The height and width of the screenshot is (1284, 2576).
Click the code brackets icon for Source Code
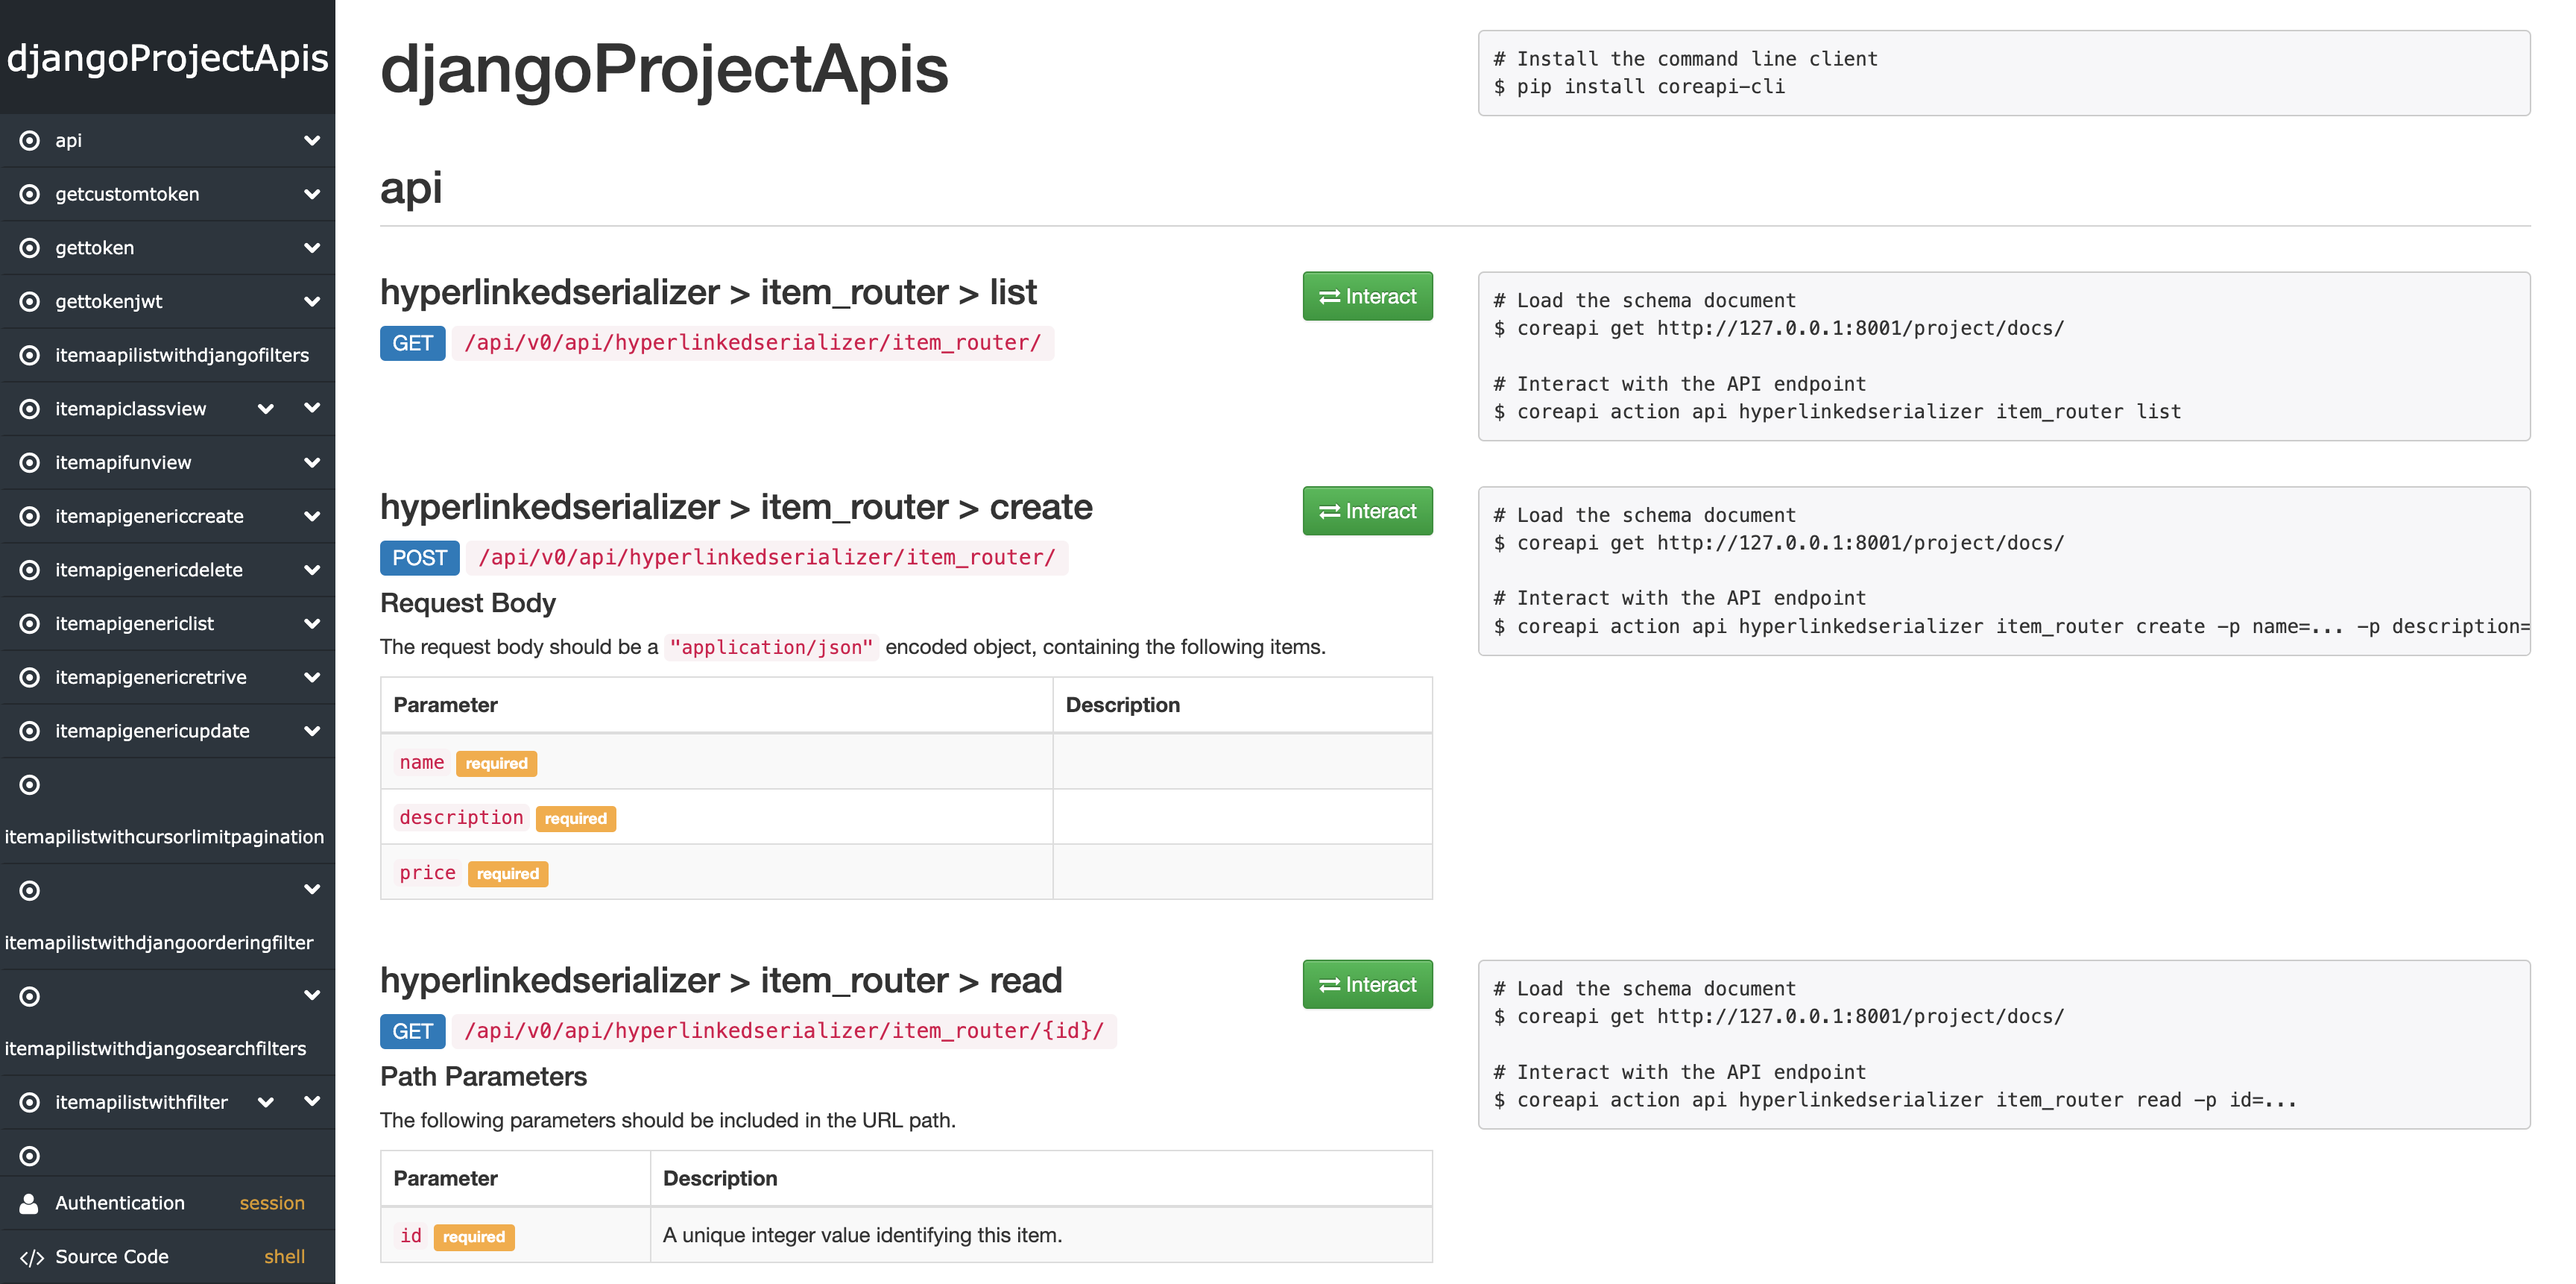31,1257
